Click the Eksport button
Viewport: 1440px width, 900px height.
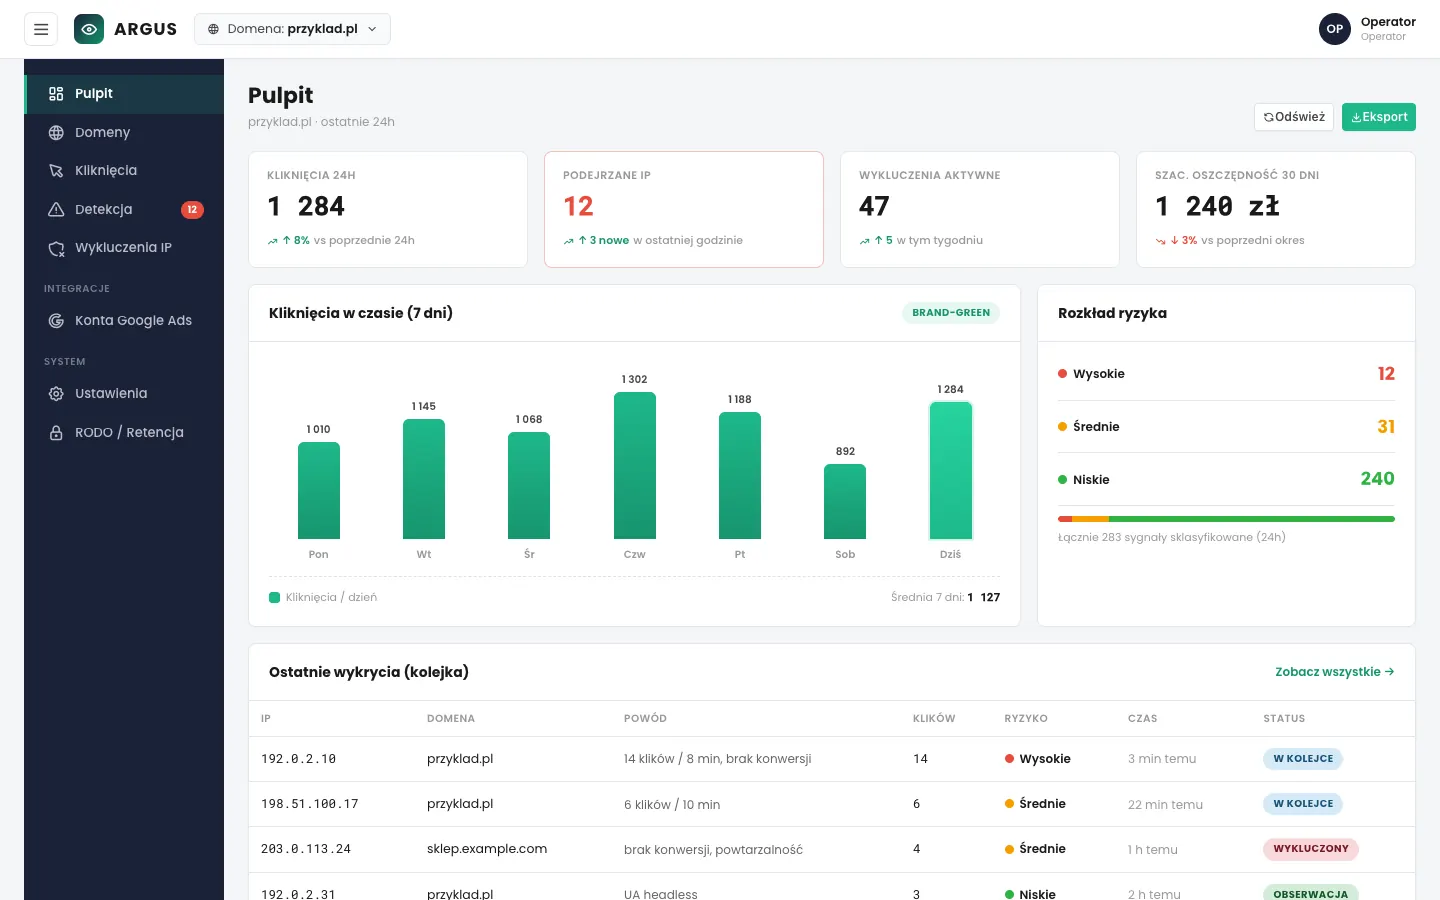pyautogui.click(x=1378, y=117)
